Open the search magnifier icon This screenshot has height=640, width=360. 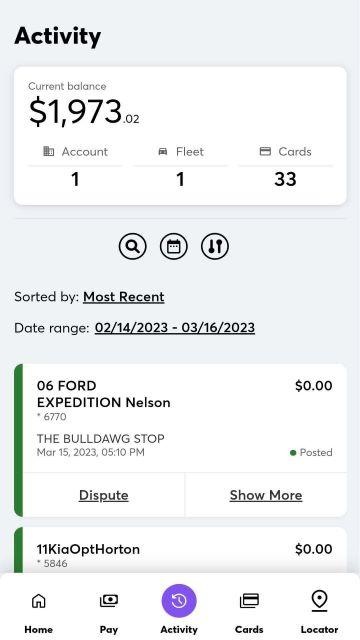pyautogui.click(x=133, y=247)
